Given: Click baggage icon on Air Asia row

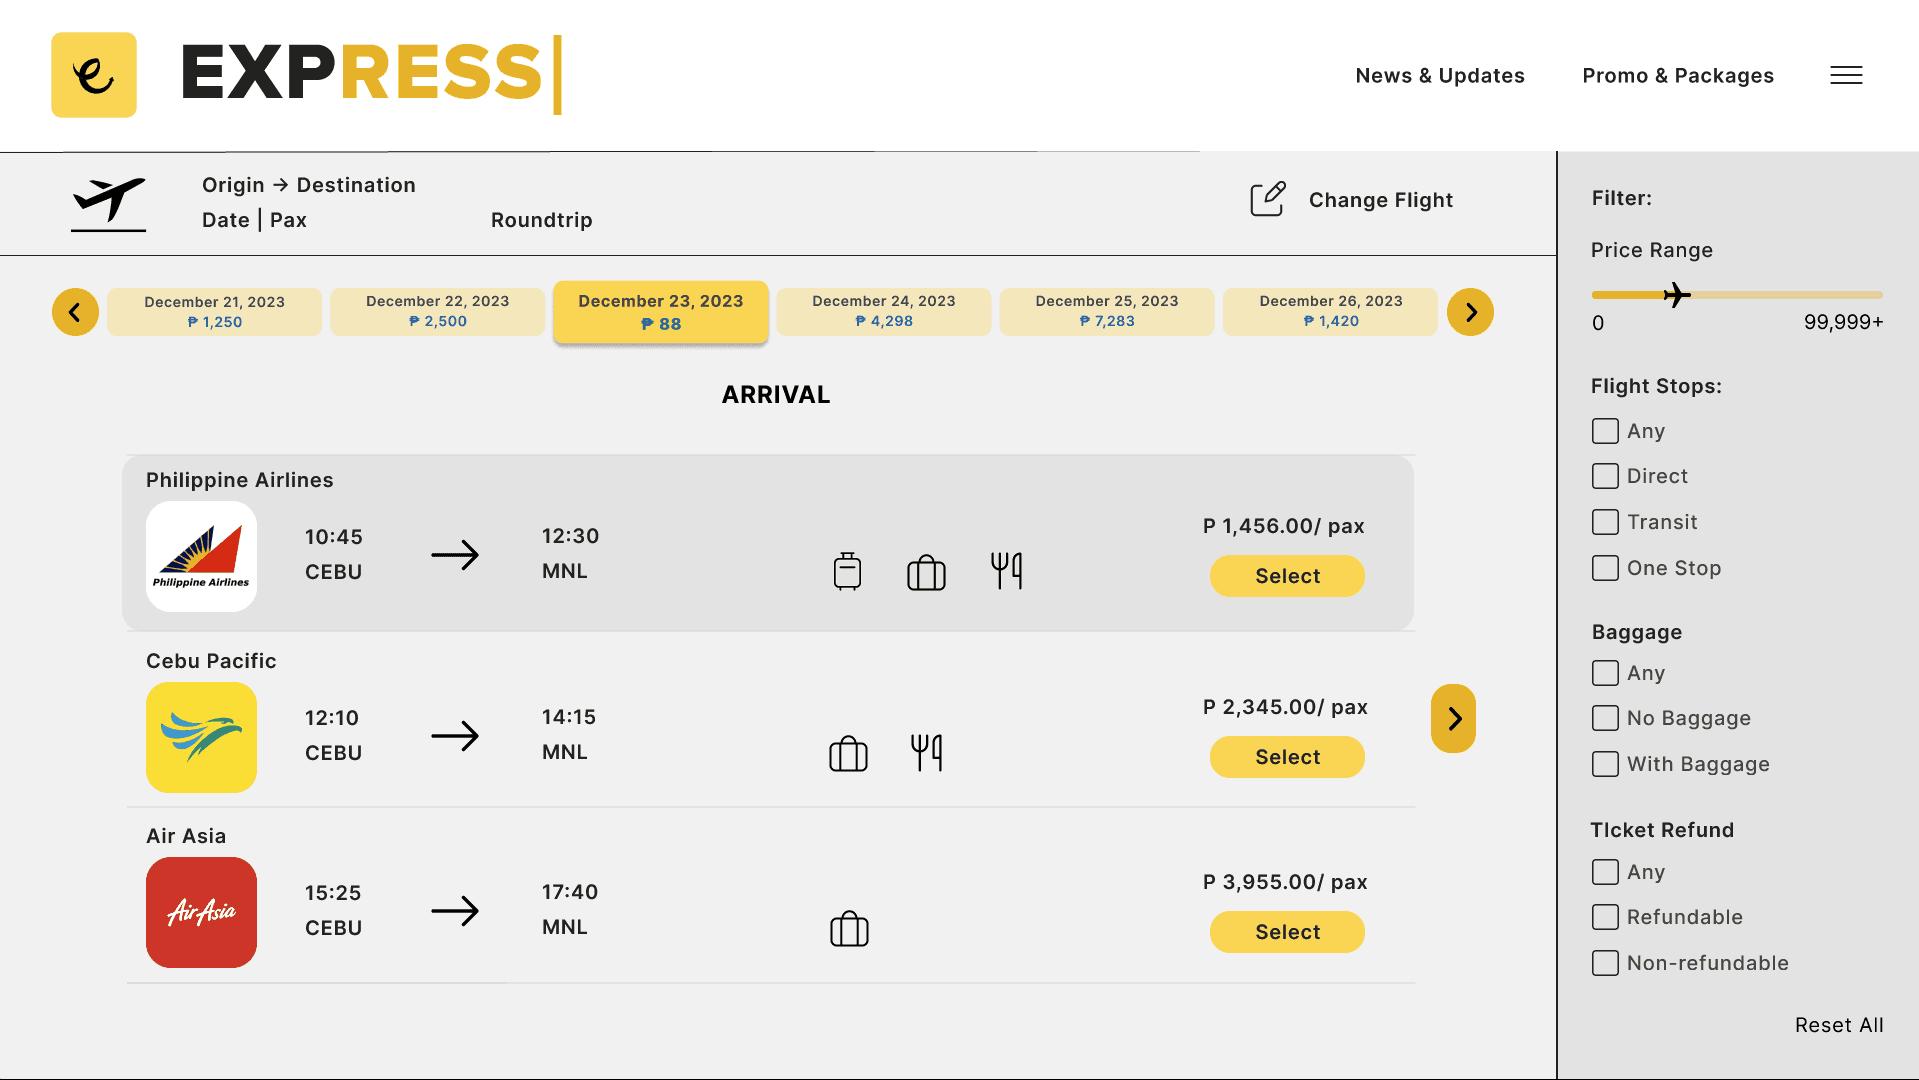Looking at the screenshot, I should click(849, 928).
